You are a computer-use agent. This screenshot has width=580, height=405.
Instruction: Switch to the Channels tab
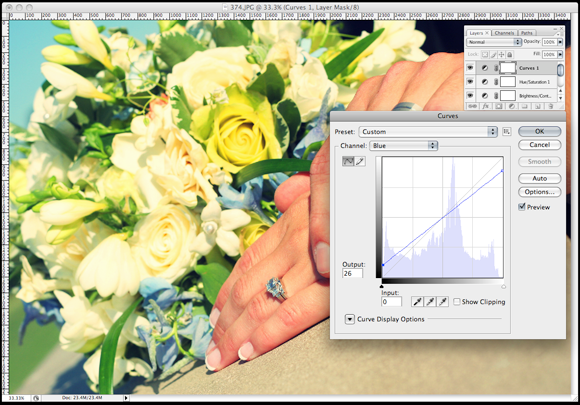click(504, 33)
